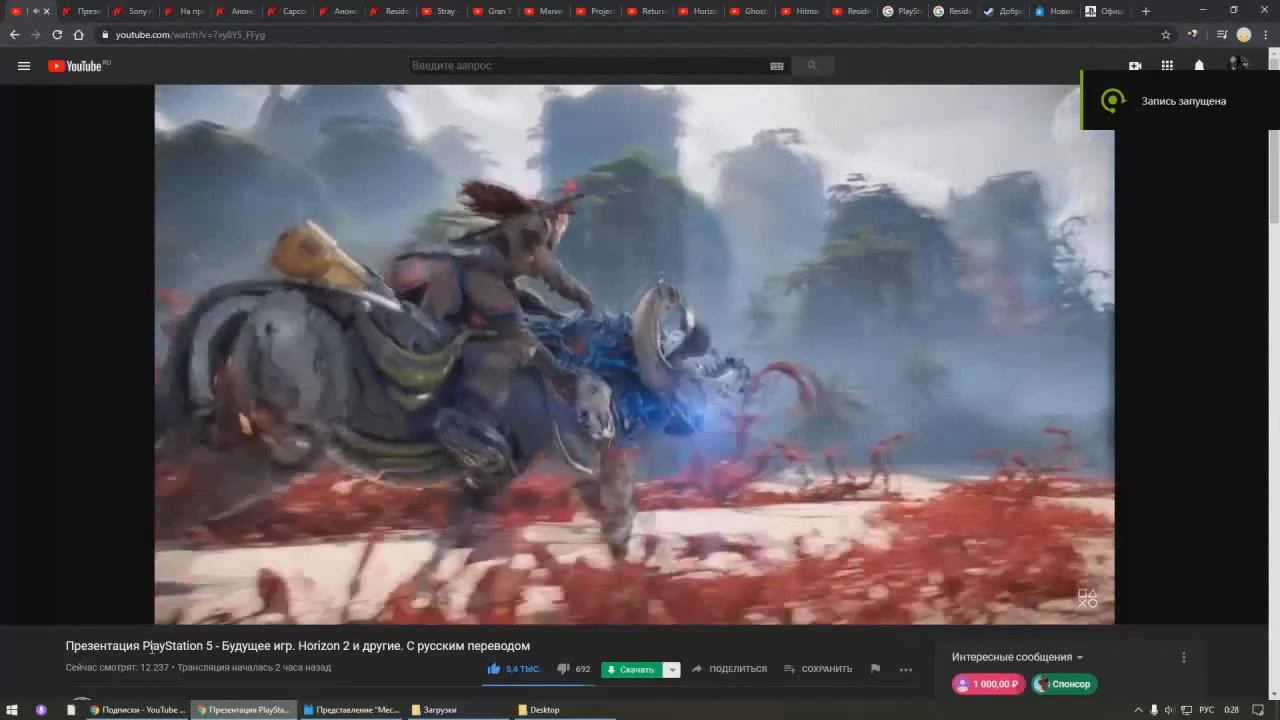Image resolution: width=1280 pixels, height=720 pixels.
Task: Open the media control playlist icon
Action: (1222, 35)
